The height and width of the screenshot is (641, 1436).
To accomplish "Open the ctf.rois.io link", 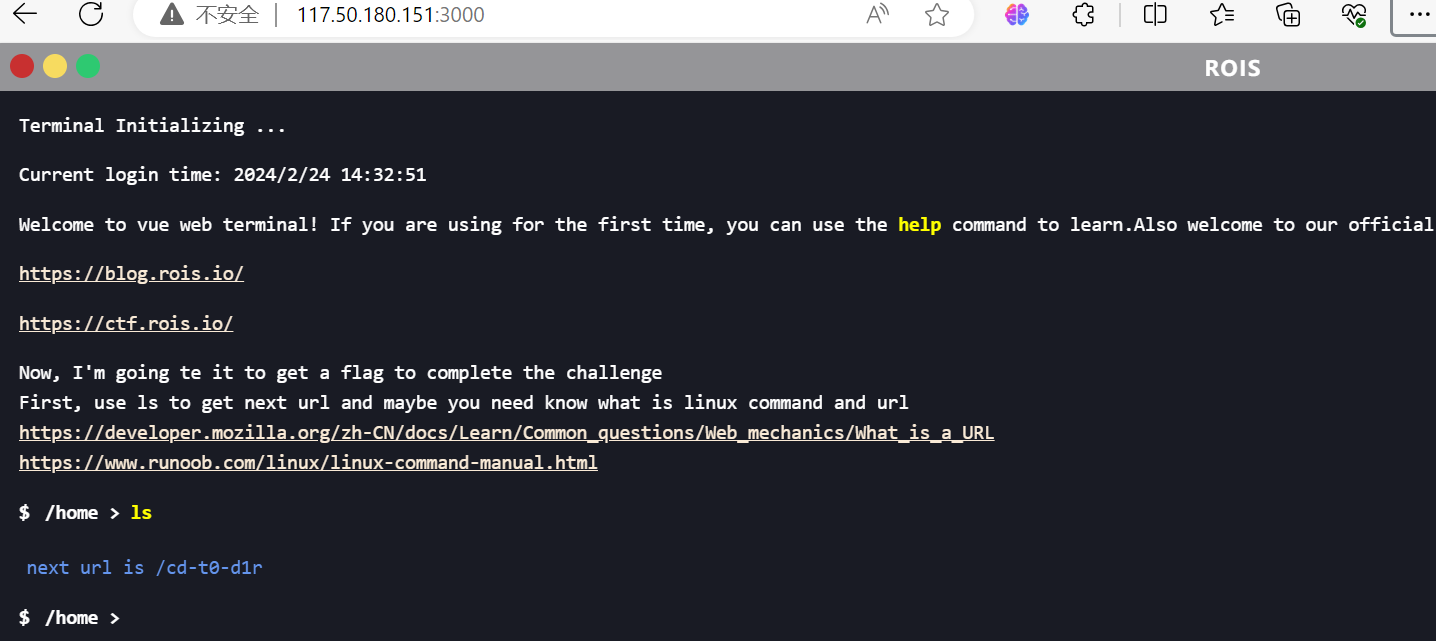I will (126, 323).
